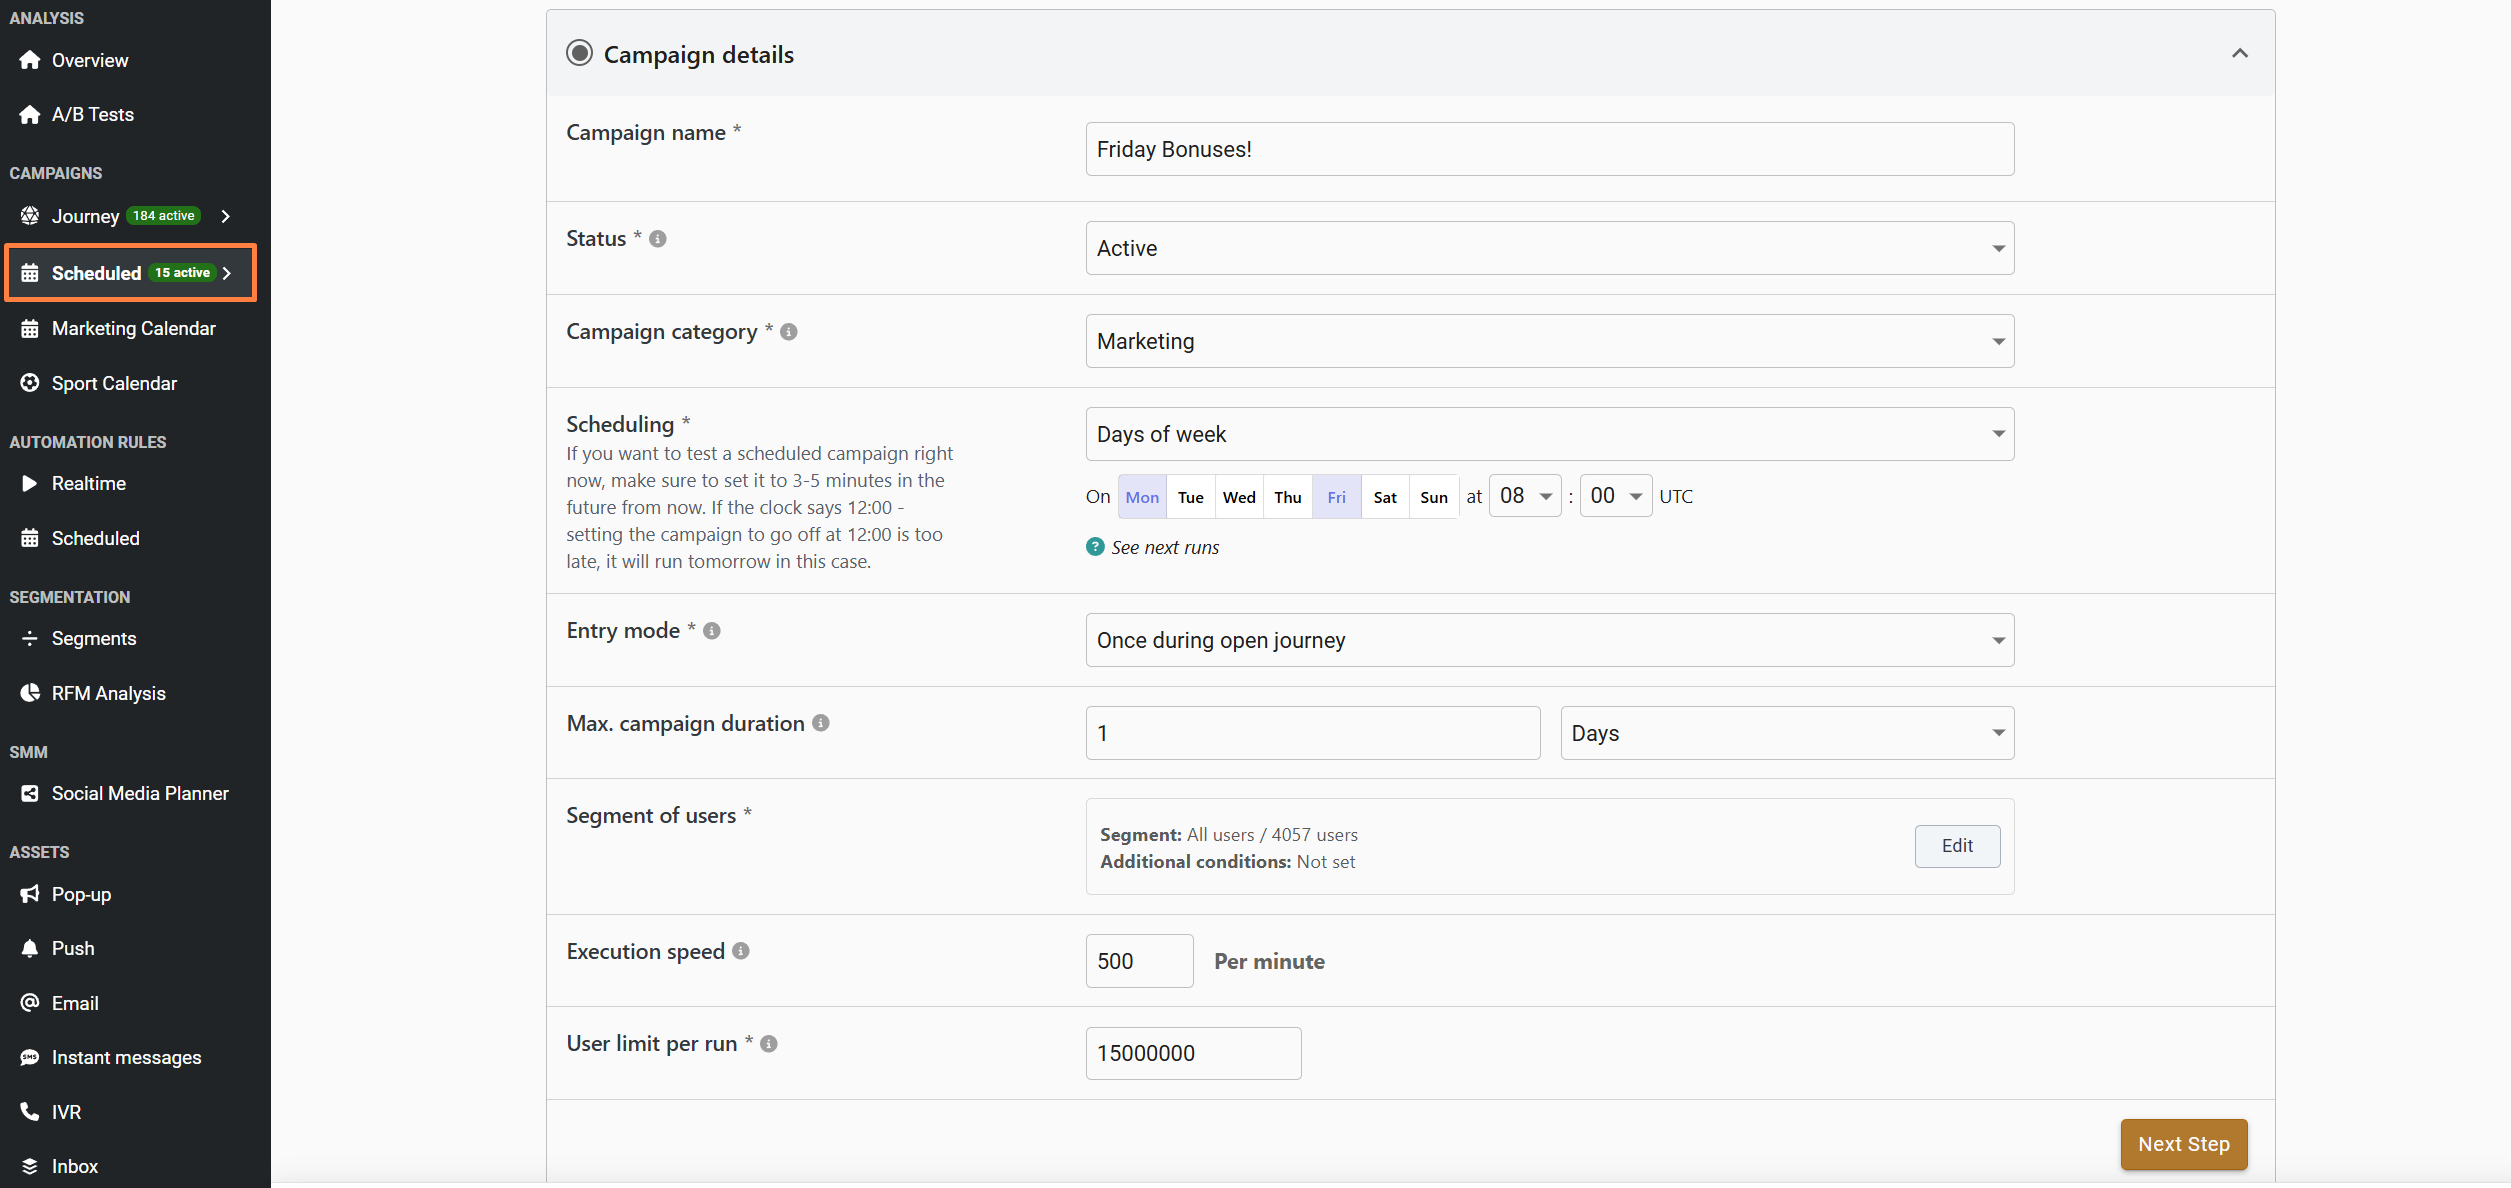This screenshot has height=1188, width=2511.
Task: Click the Entry mode info icon
Action: pyautogui.click(x=712, y=631)
